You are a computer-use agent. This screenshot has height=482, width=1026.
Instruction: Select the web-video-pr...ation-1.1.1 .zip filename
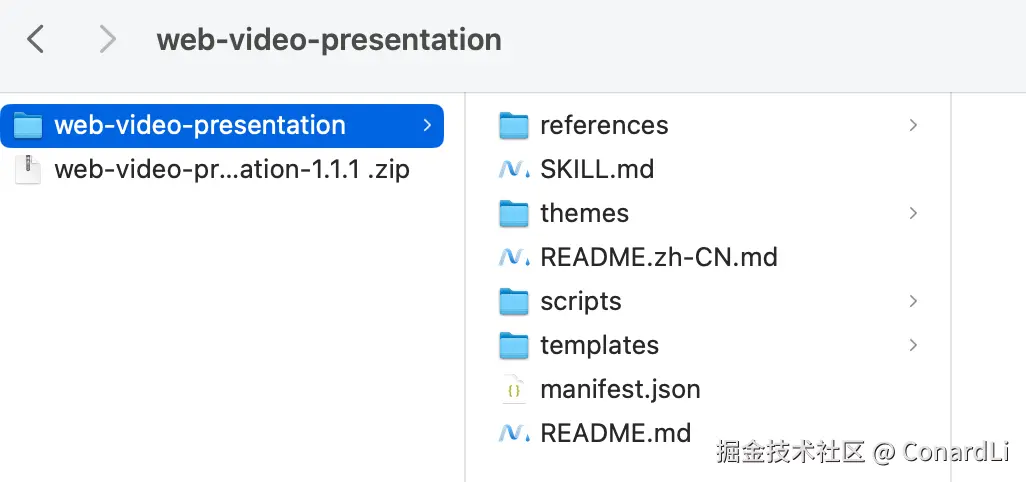click(x=232, y=169)
